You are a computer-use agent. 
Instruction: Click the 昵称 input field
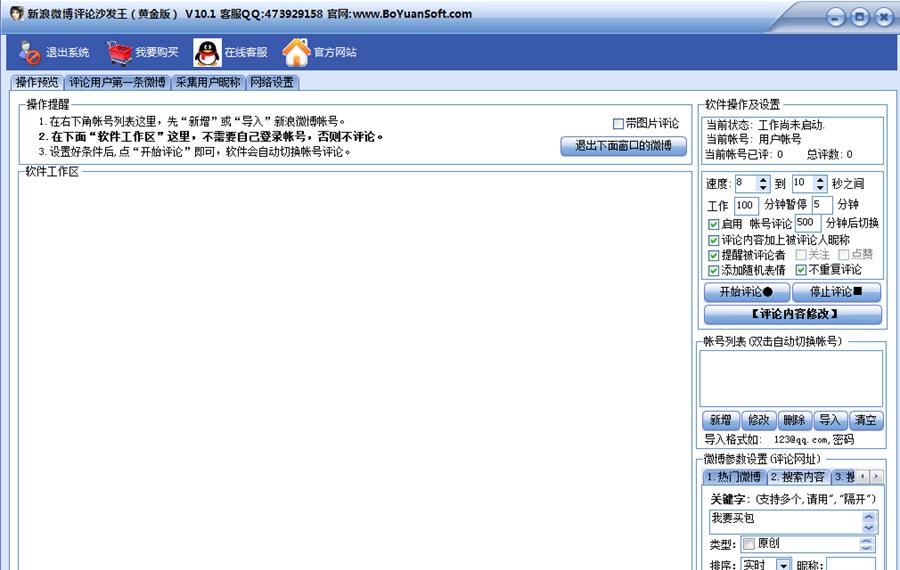[851, 564]
